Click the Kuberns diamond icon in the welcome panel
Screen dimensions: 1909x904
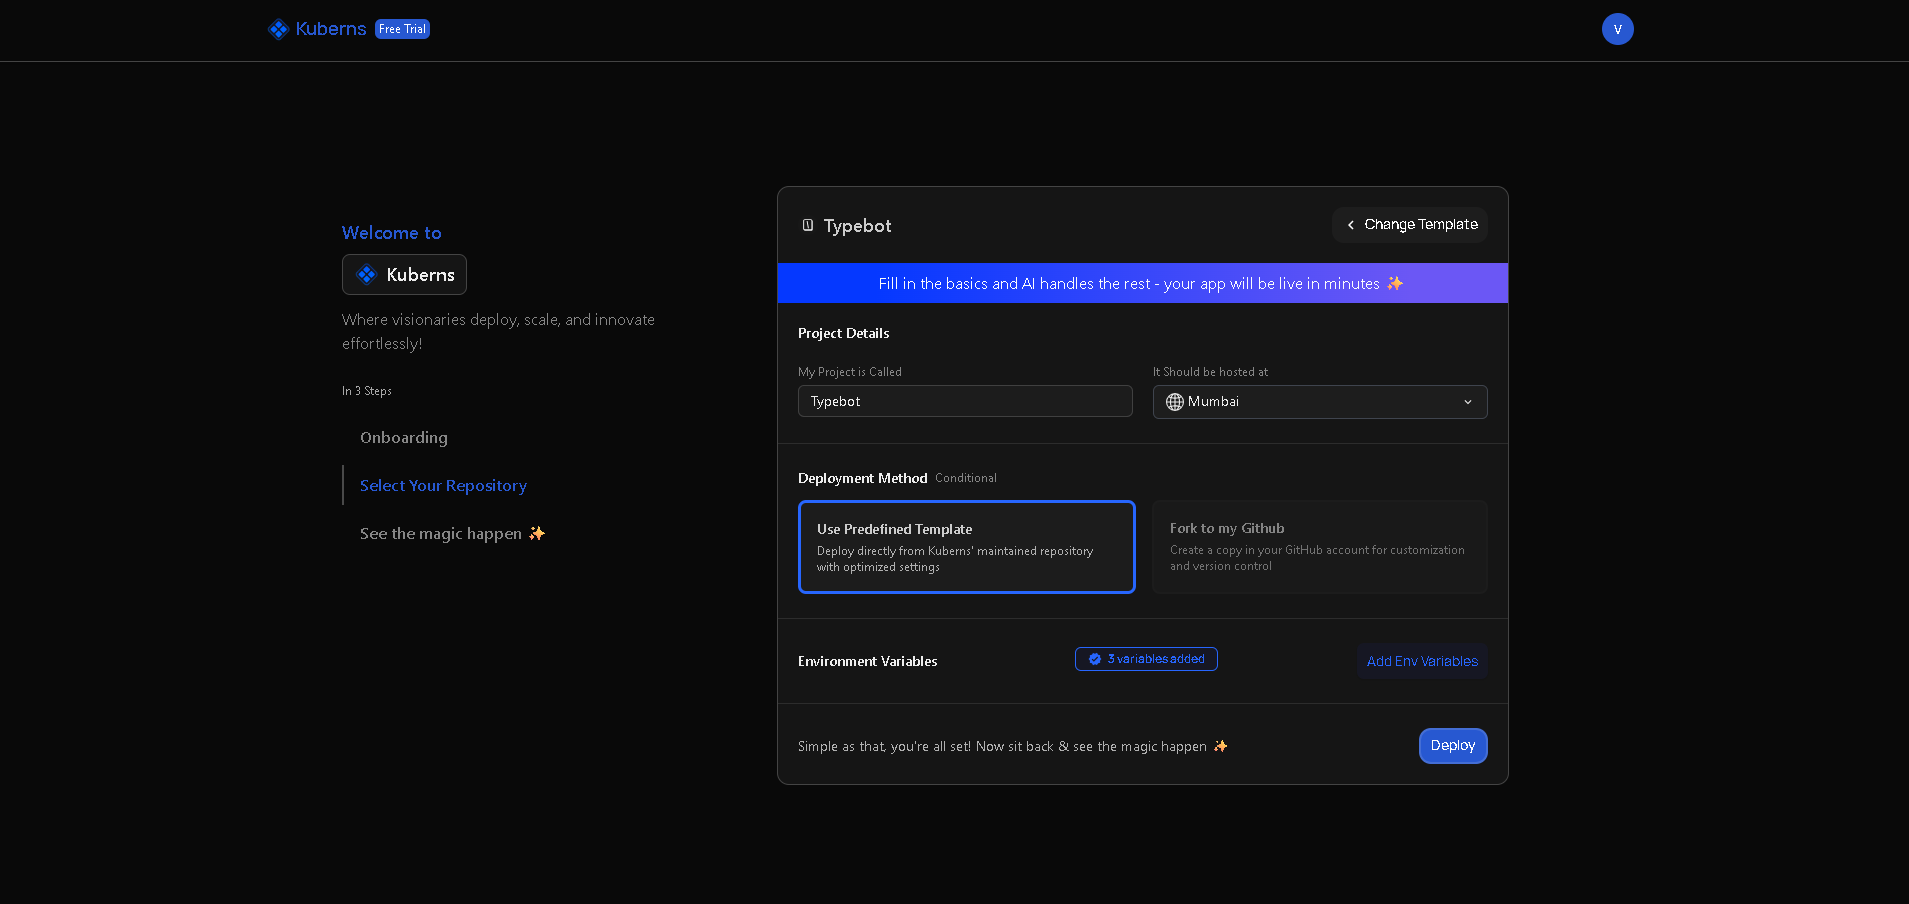[367, 274]
